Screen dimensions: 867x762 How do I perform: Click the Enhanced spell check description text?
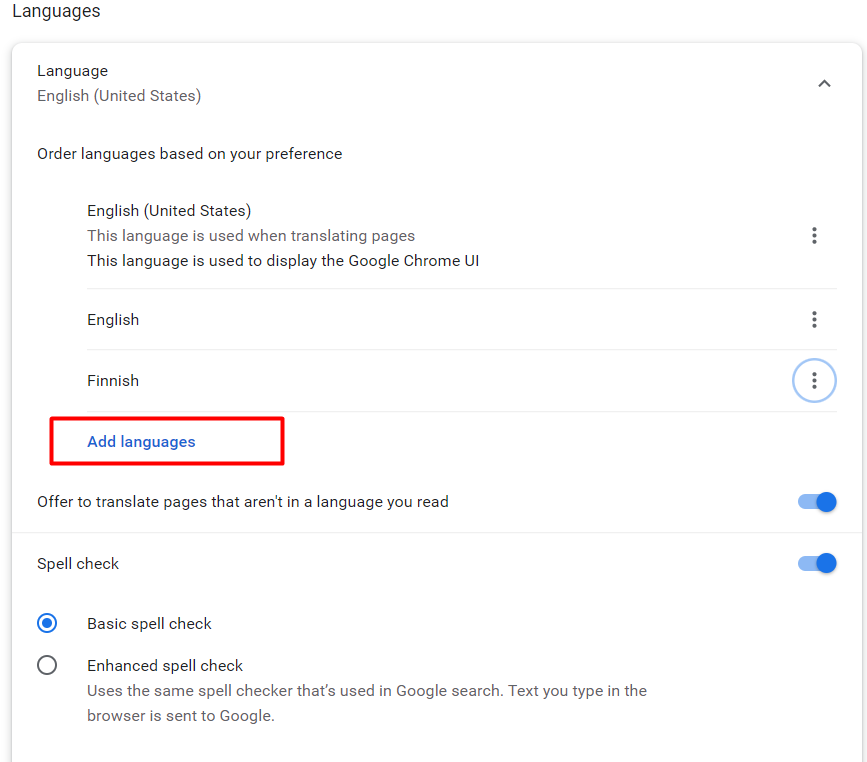coord(367,703)
